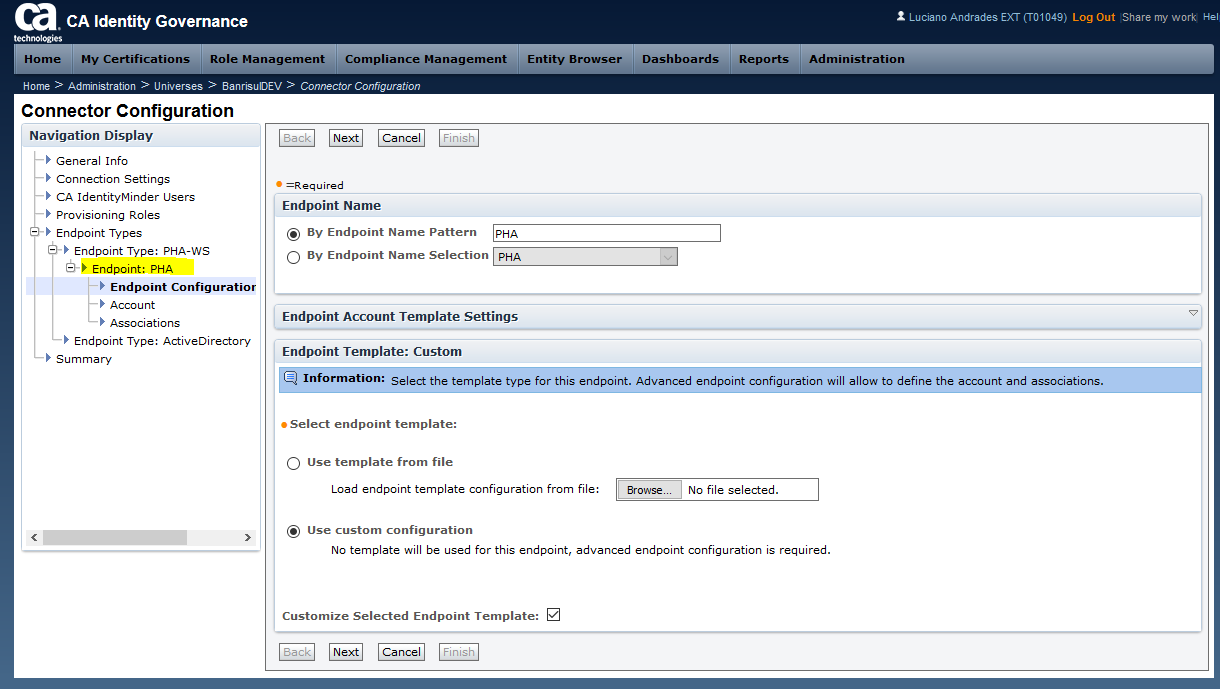
Task: Click the arrow icon beside Provisioning Roles
Action: point(48,214)
